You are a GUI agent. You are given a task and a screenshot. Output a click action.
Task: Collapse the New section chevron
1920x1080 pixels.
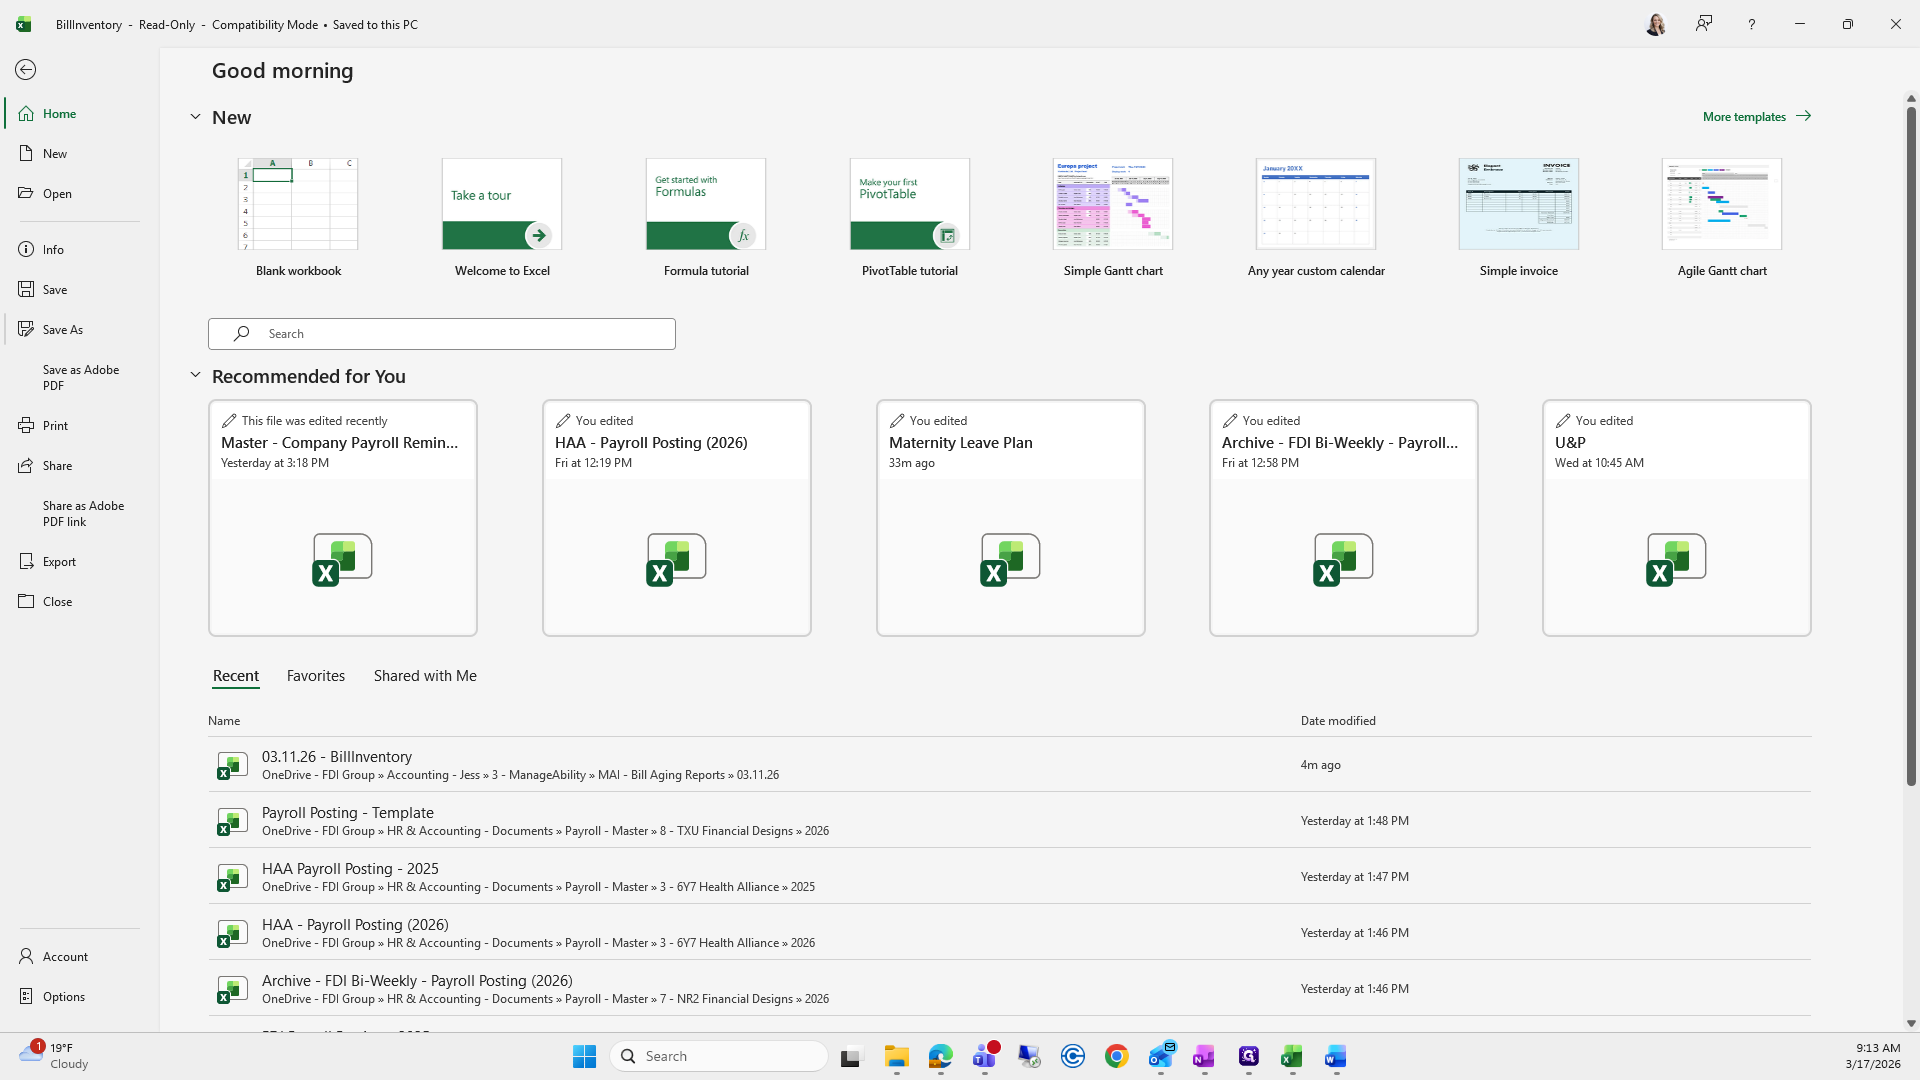[195, 117]
